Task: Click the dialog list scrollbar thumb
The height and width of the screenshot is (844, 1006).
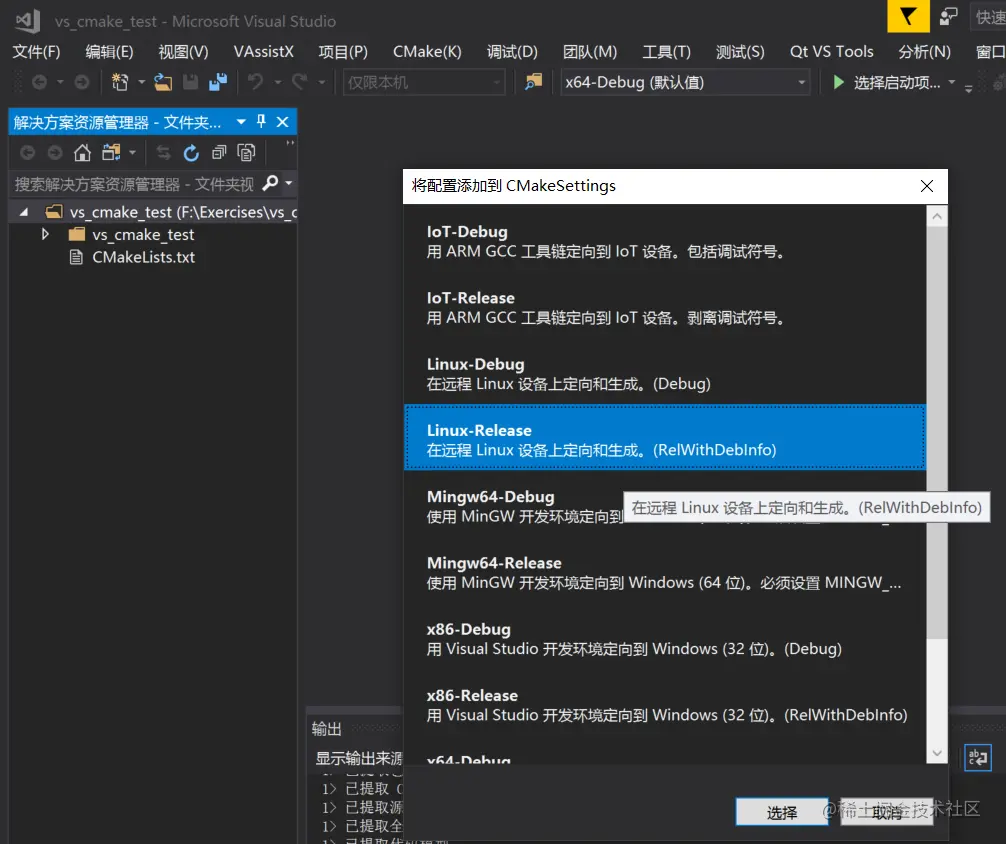Action: [x=937, y=433]
